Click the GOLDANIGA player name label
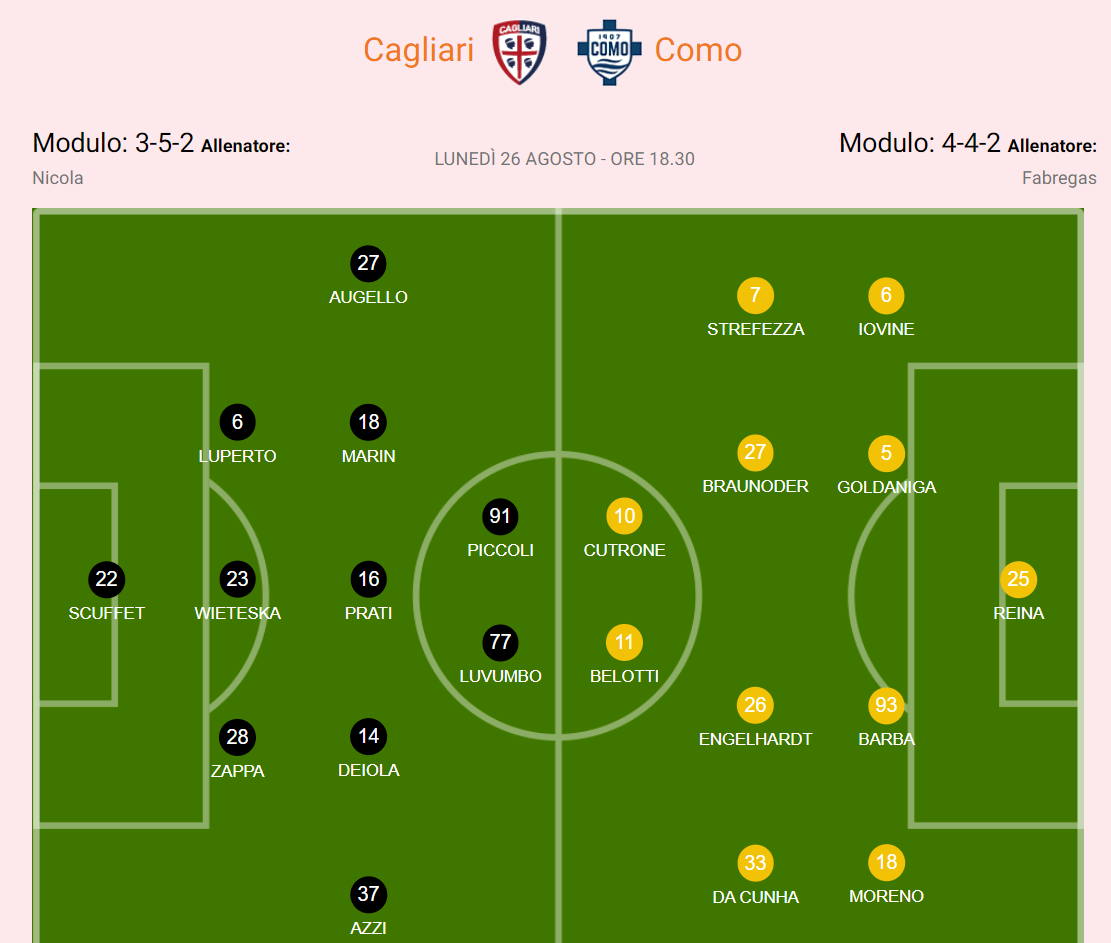 (x=886, y=487)
